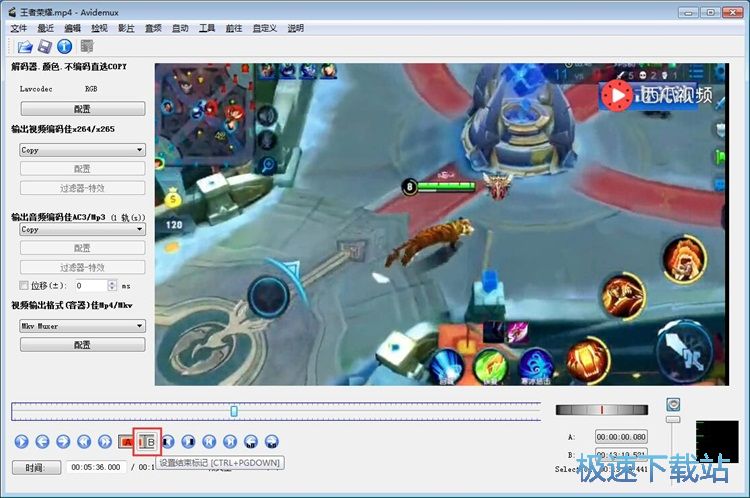Click the calculator icon in the top toolbar
The width and height of the screenshot is (750, 498).
[87, 46]
